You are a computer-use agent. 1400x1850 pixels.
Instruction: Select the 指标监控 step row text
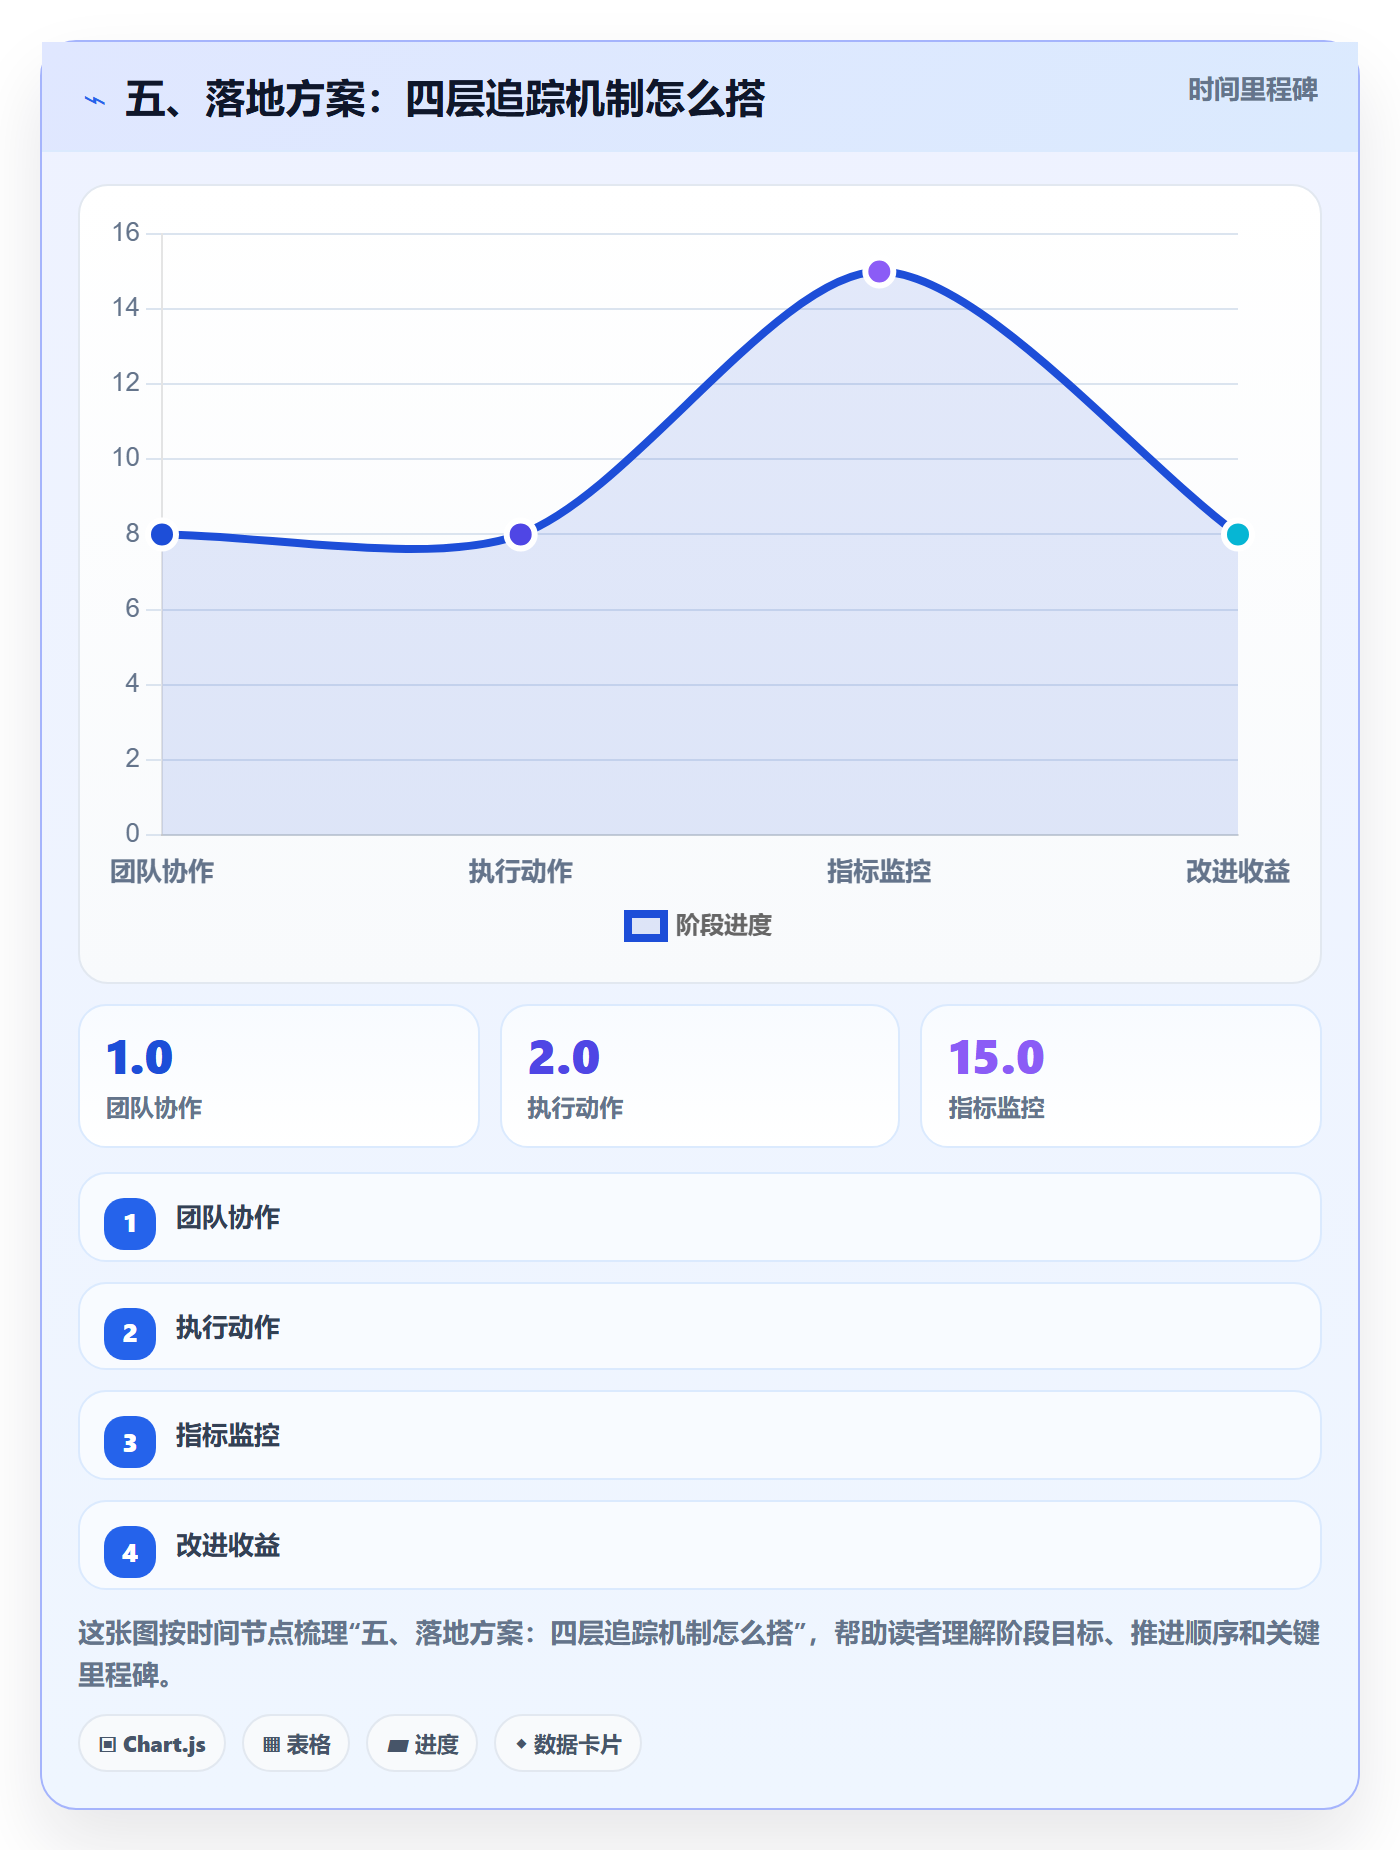pos(228,1436)
